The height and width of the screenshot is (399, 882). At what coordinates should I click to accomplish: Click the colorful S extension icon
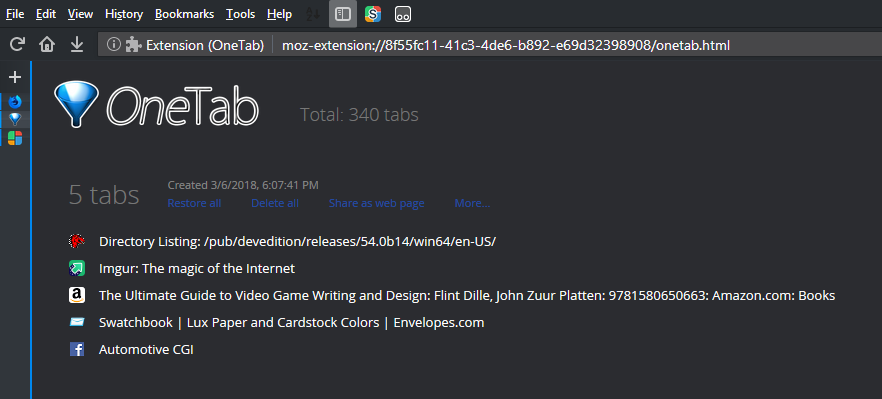(372, 14)
